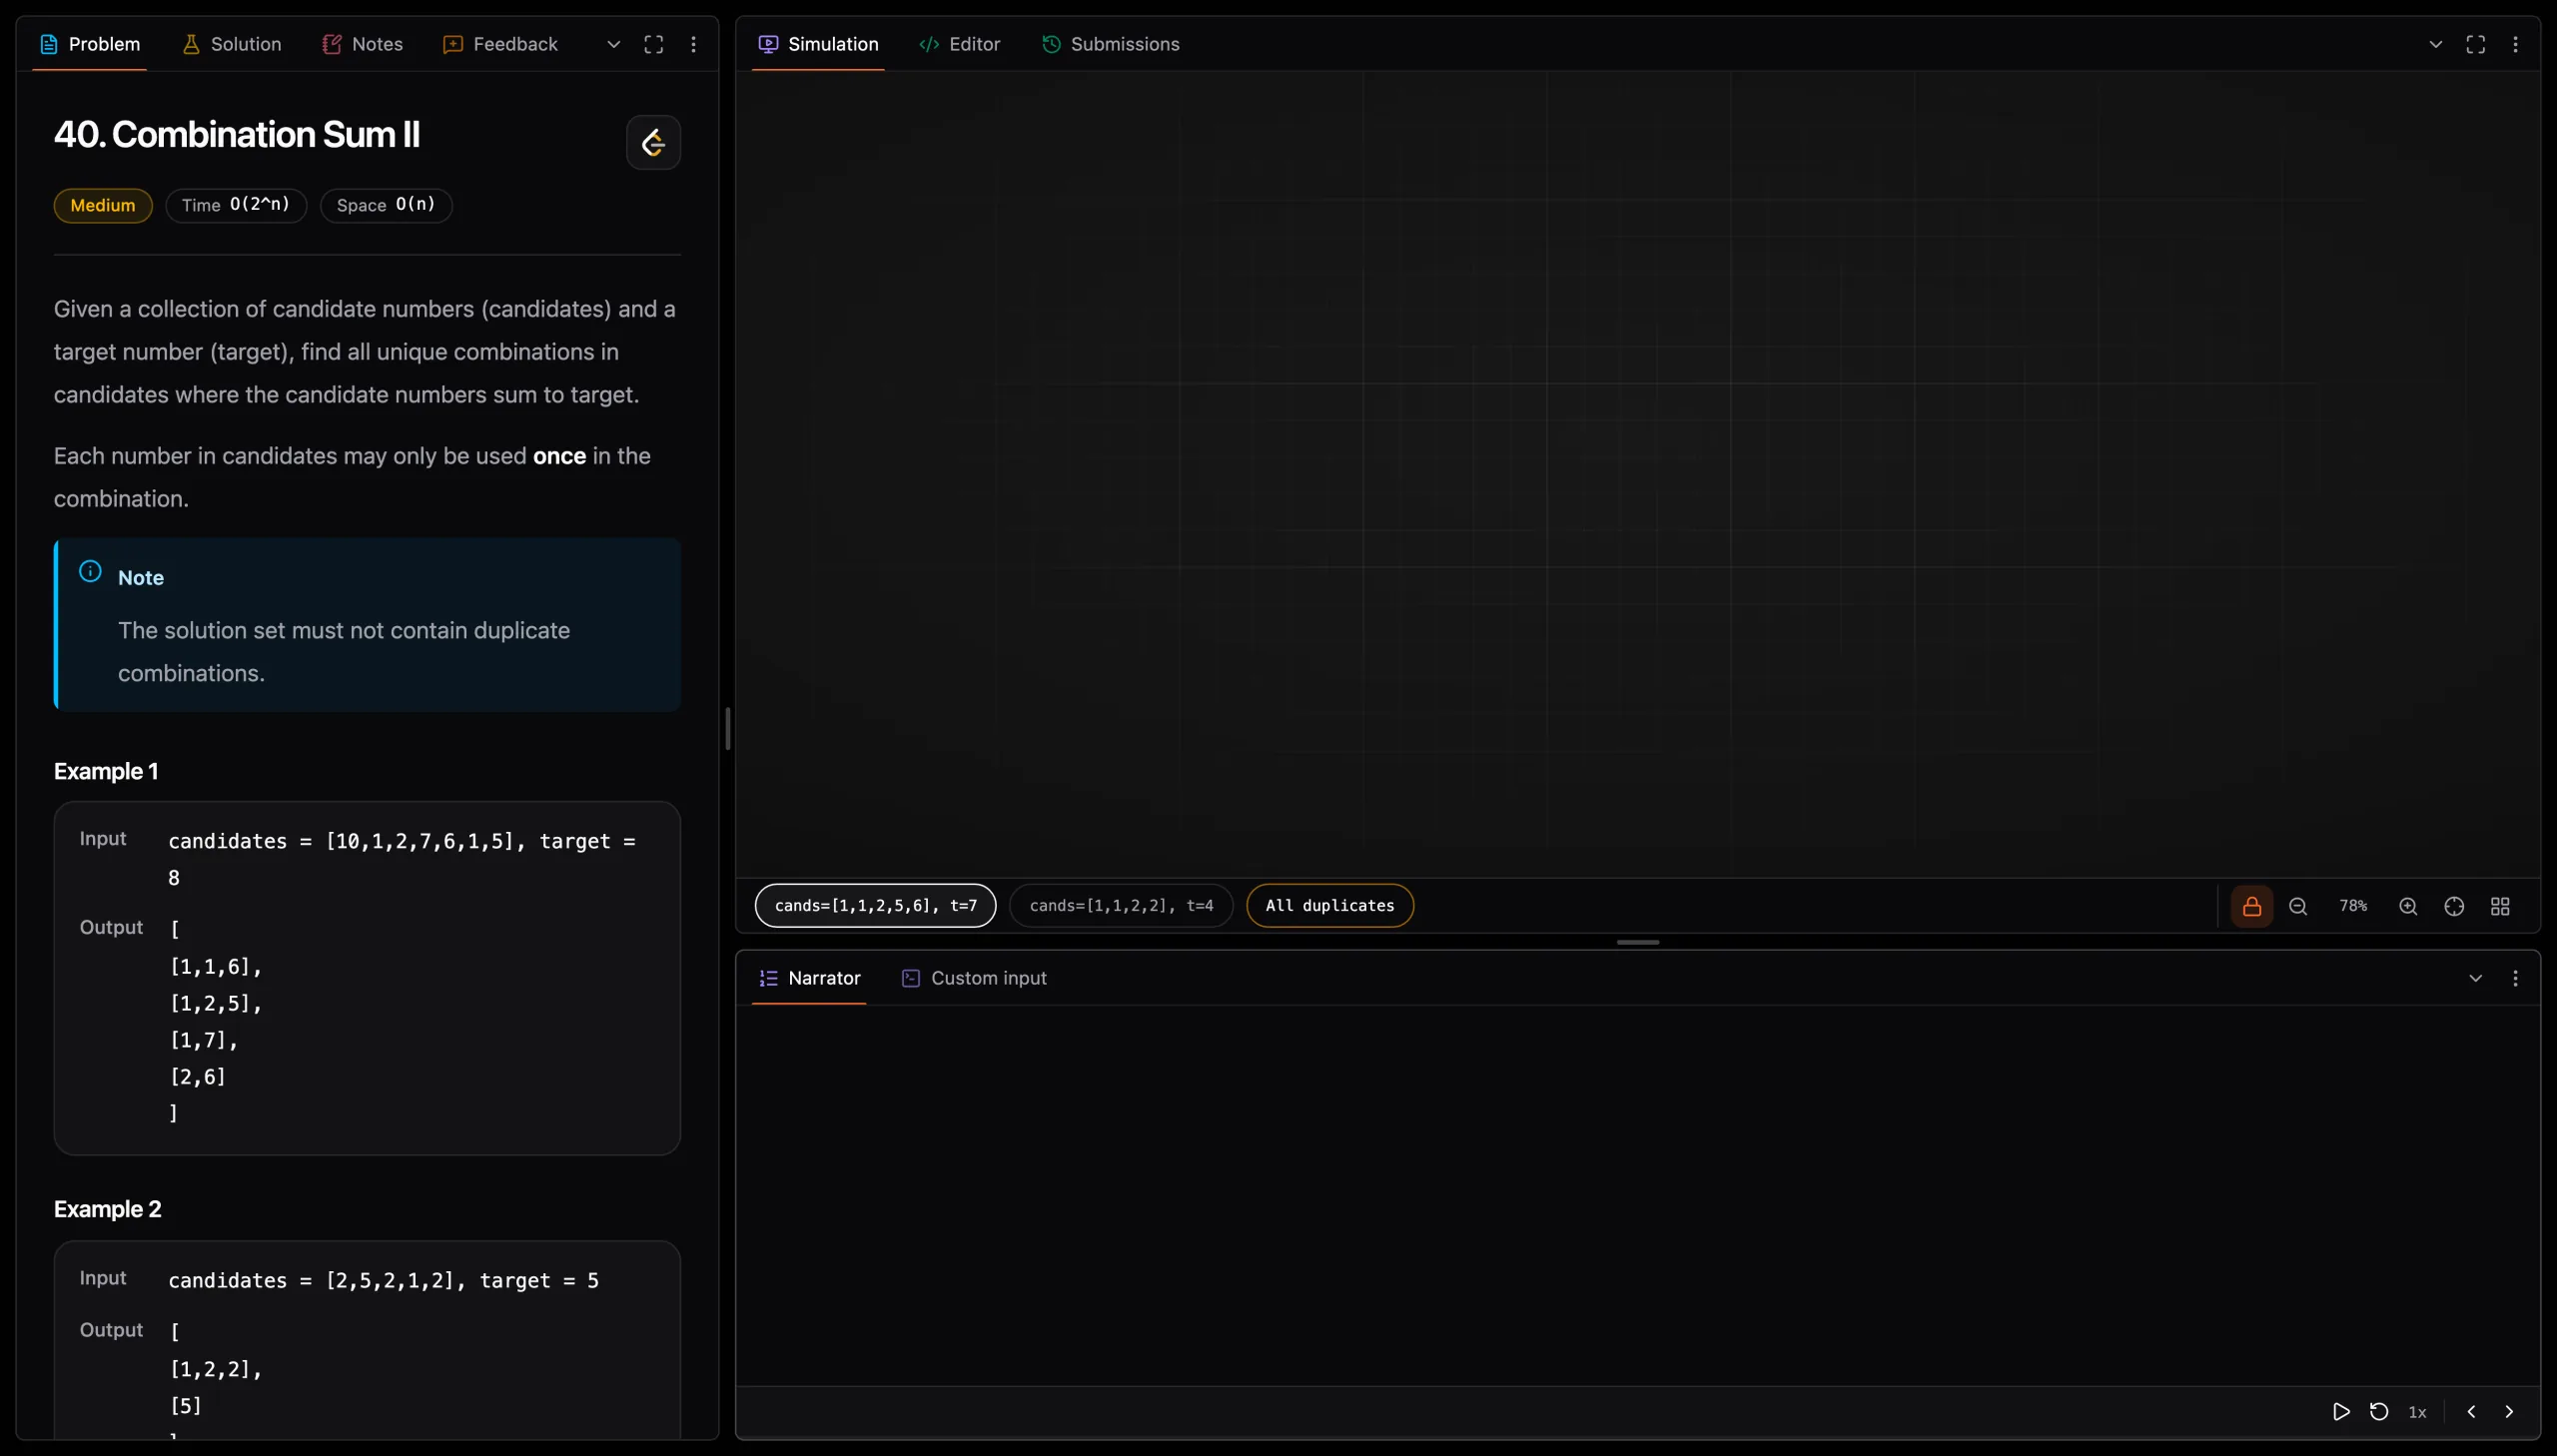Open the Problem panel more options menu
The width and height of the screenshot is (2557, 1456).
click(693, 45)
